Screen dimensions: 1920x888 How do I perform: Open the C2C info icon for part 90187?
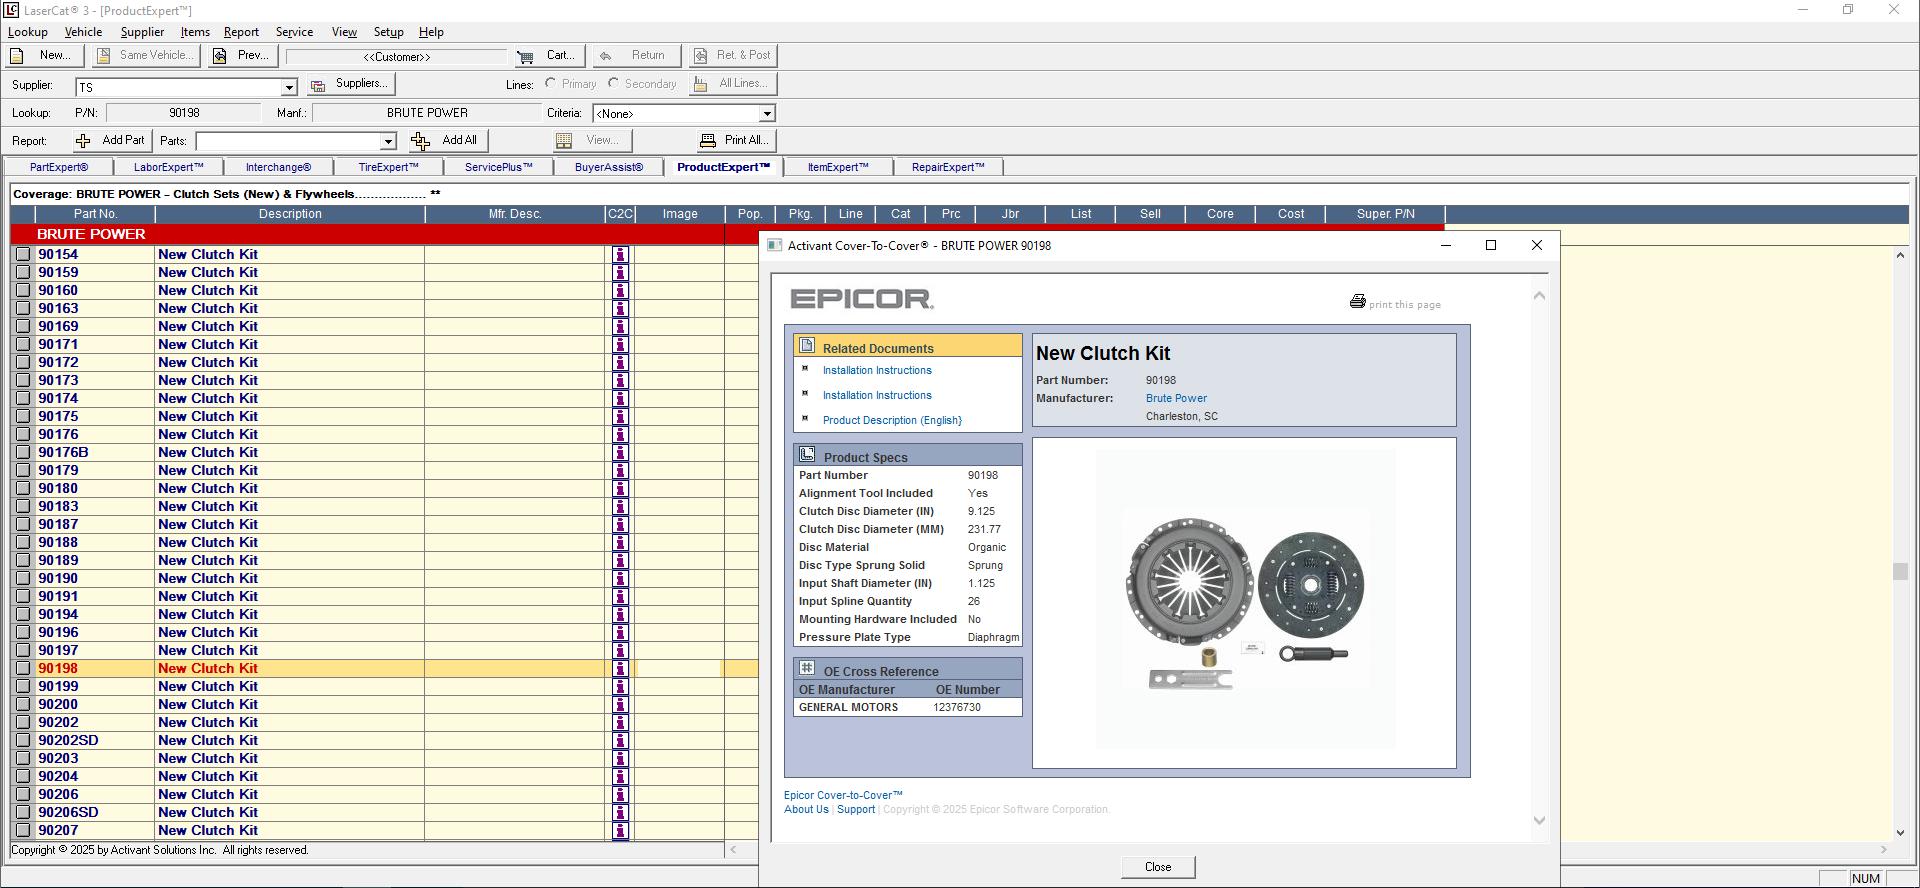pyautogui.click(x=620, y=525)
